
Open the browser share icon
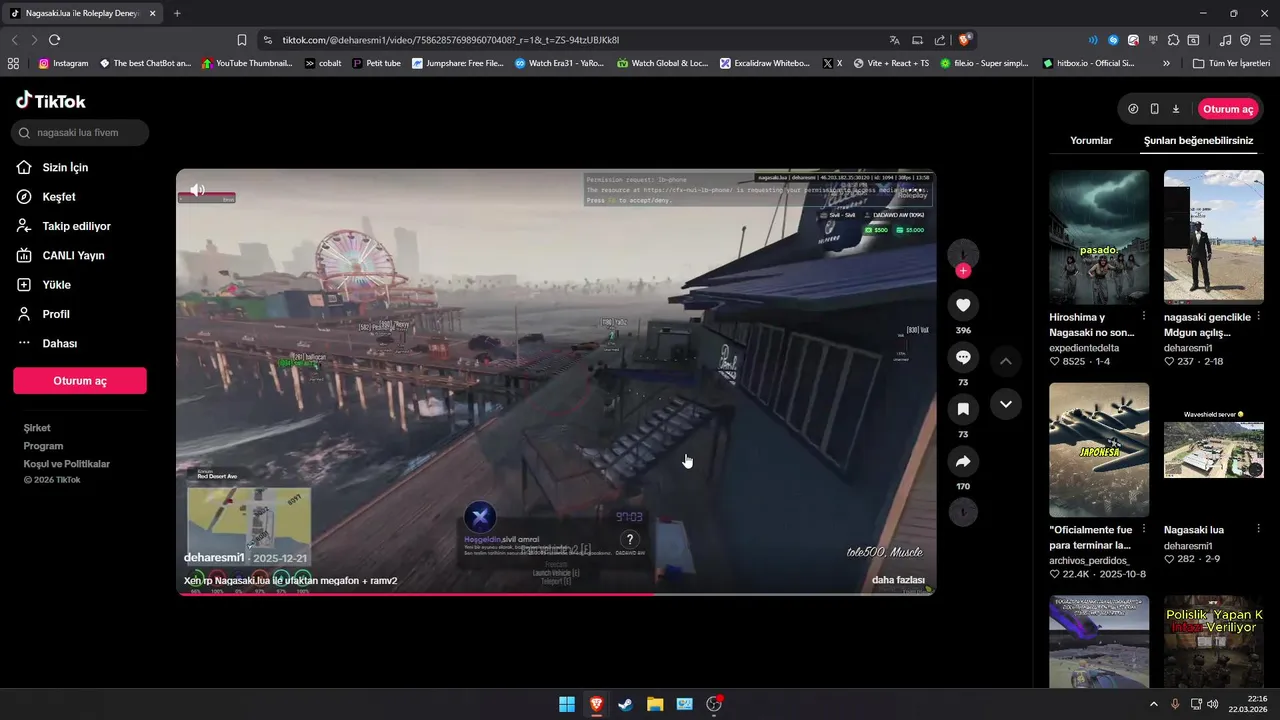coord(940,40)
